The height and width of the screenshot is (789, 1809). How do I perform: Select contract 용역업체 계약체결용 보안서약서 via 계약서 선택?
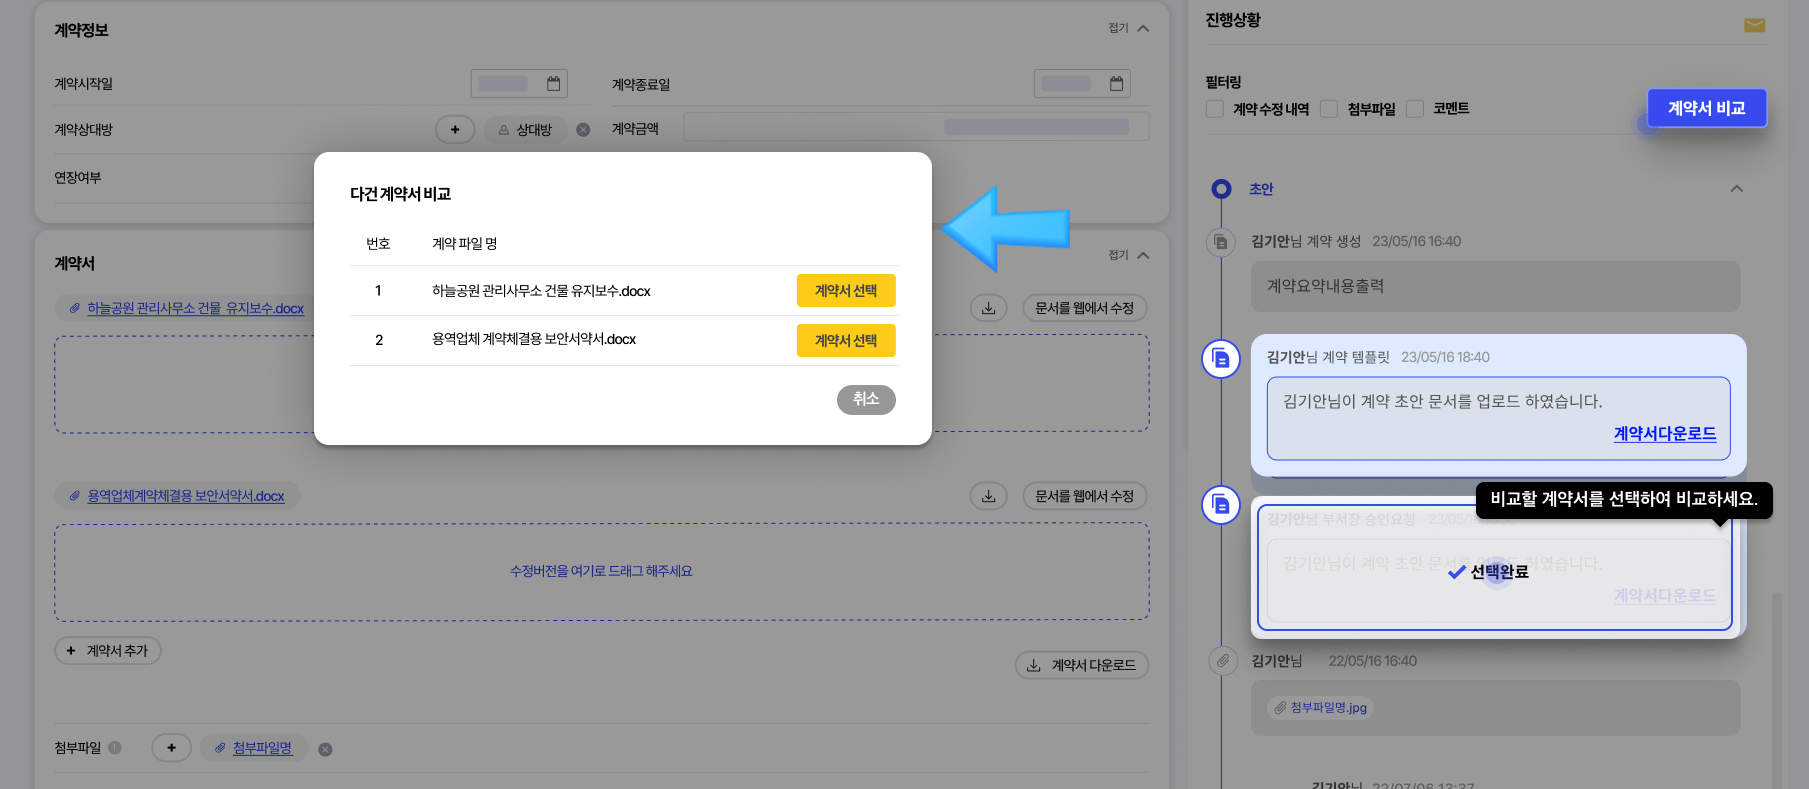pos(846,341)
